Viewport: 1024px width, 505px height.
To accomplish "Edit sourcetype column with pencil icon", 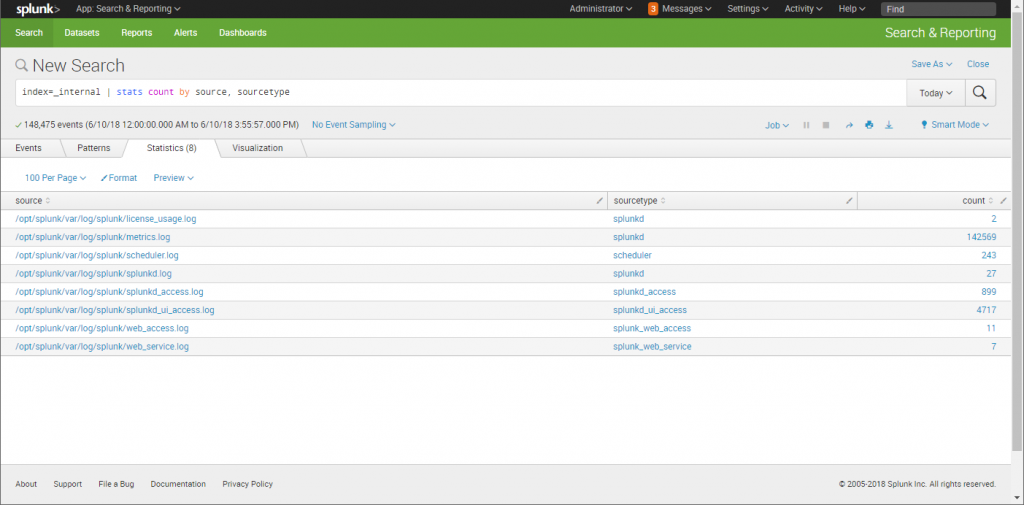I will pyautogui.click(x=849, y=201).
